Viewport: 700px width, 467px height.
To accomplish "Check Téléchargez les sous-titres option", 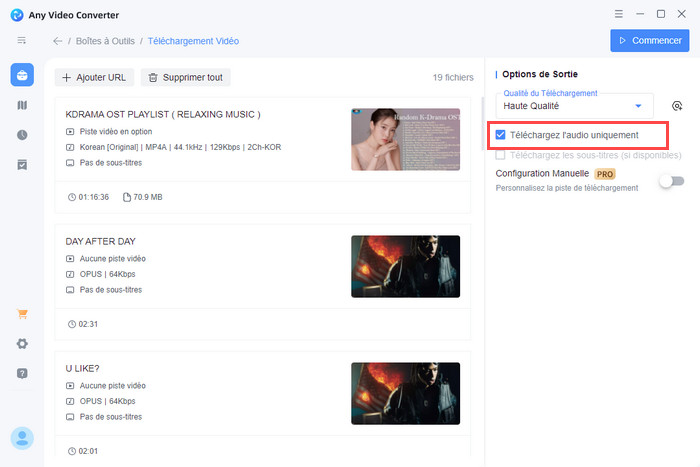I will (501, 155).
